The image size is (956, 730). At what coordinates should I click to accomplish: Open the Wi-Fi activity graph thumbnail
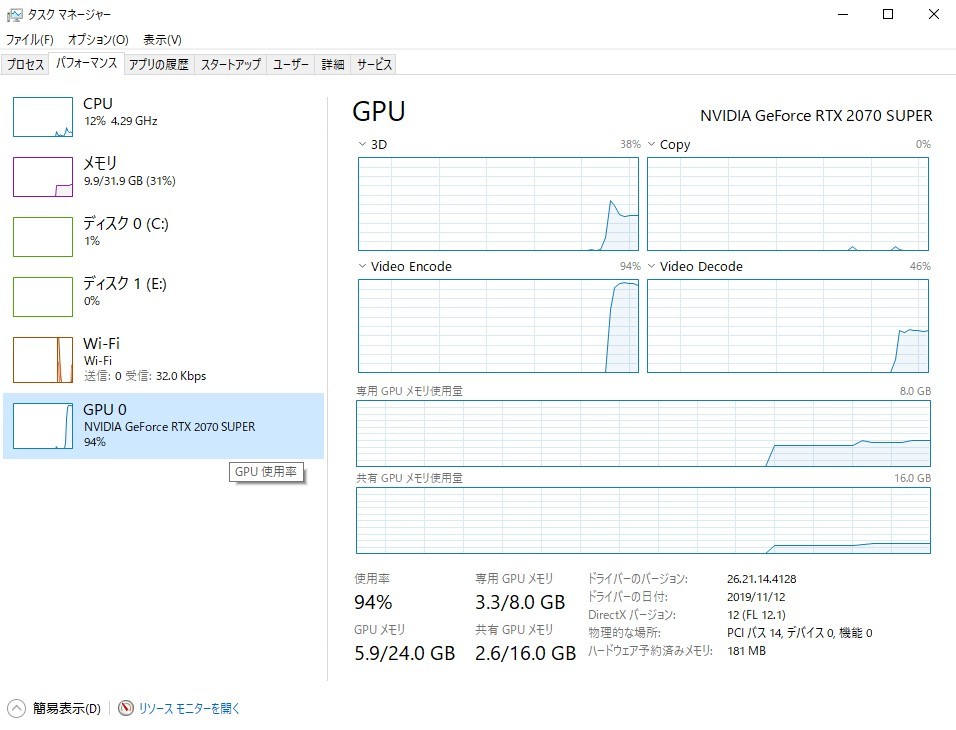click(43, 360)
